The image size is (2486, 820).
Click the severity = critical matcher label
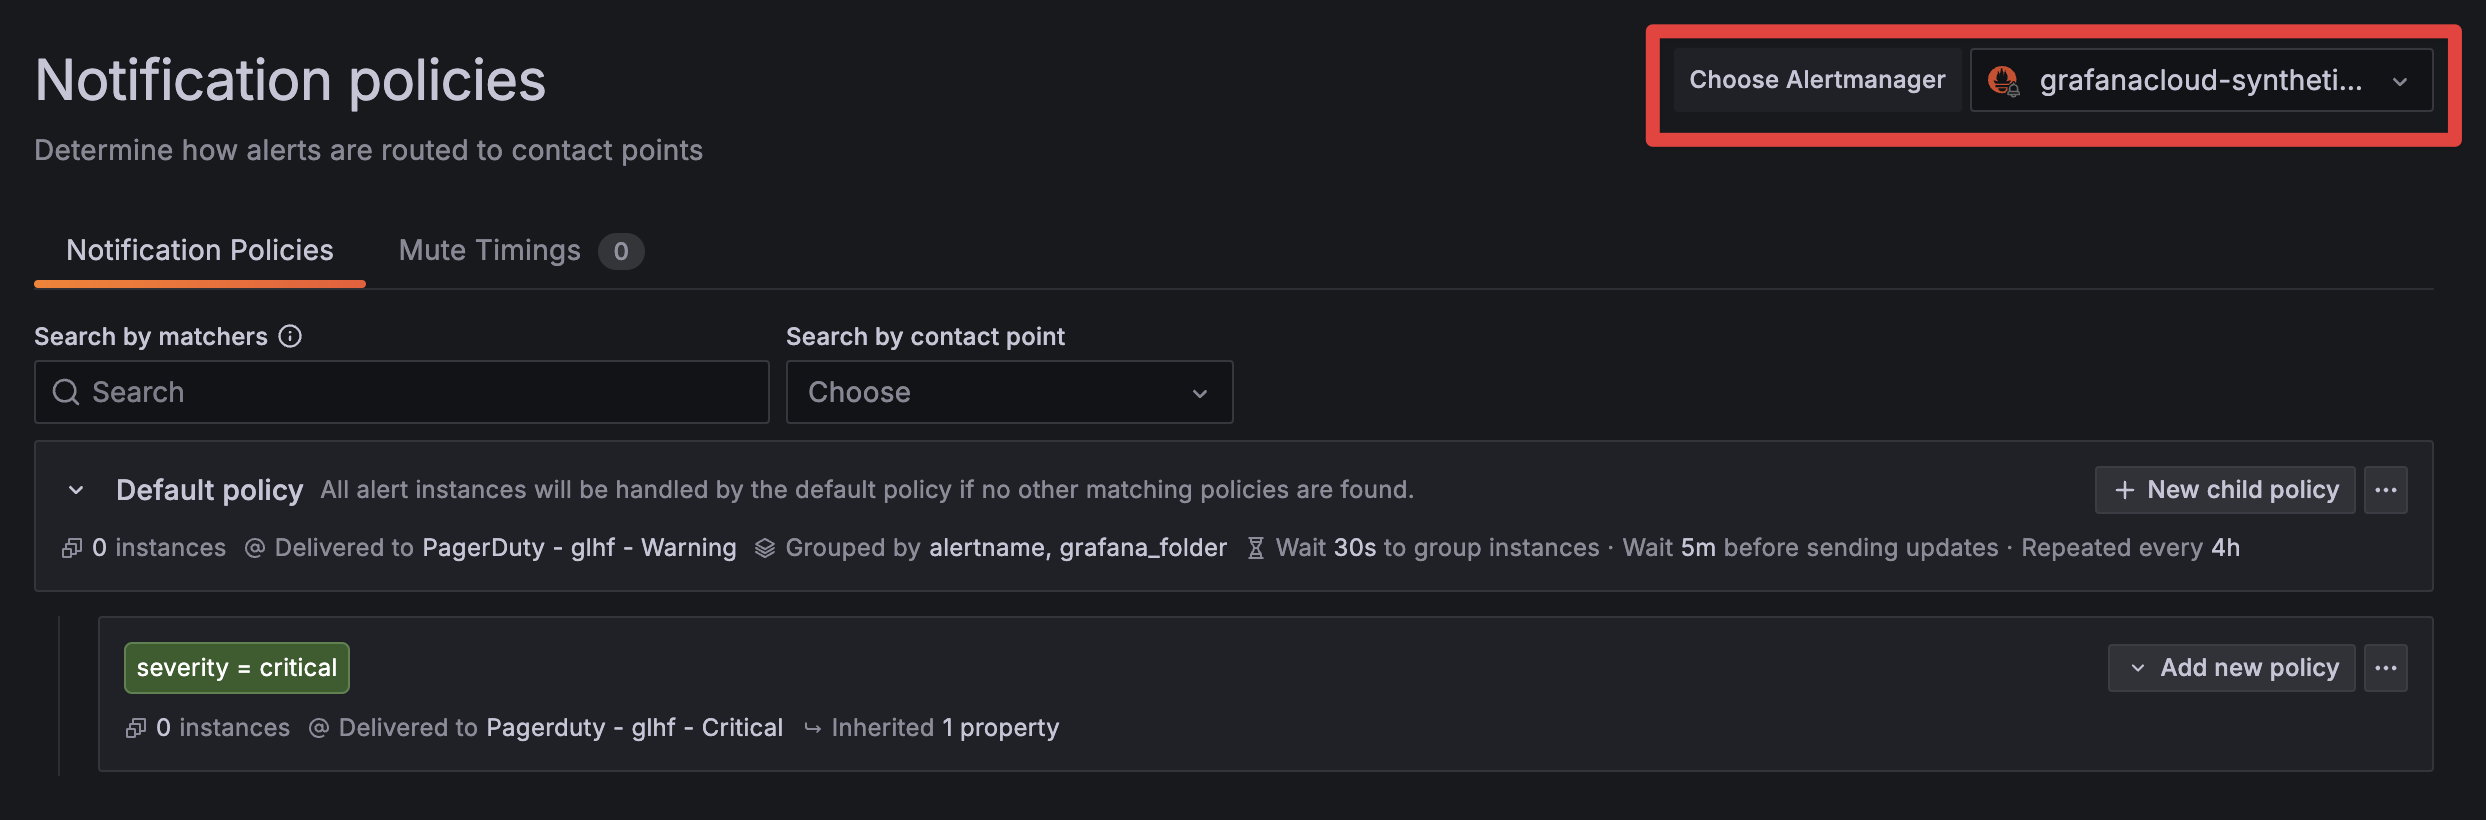[x=237, y=668]
